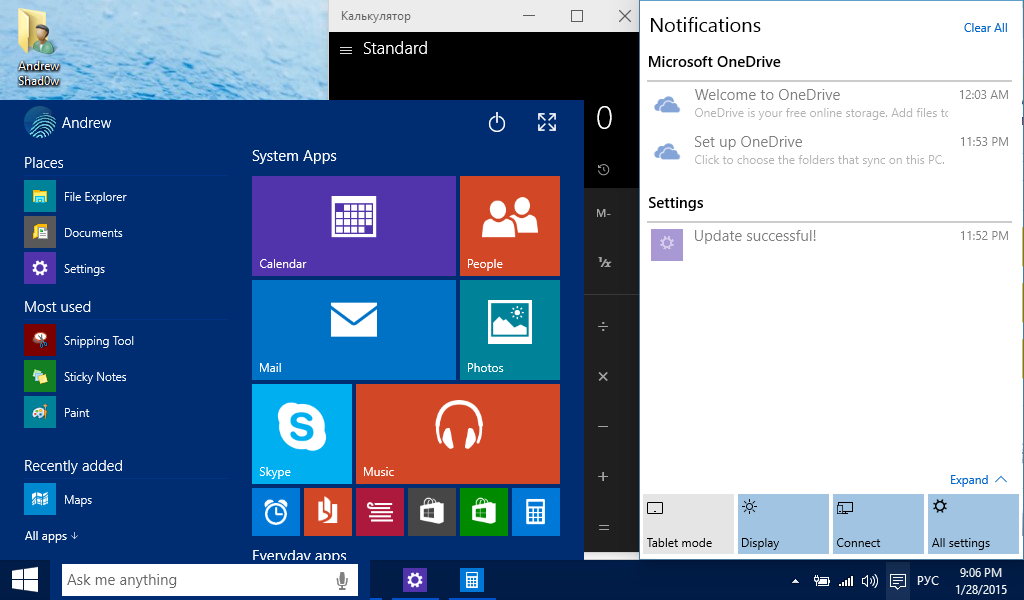1024x600 pixels.
Task: Open the Photos tile
Action: pyautogui.click(x=509, y=330)
